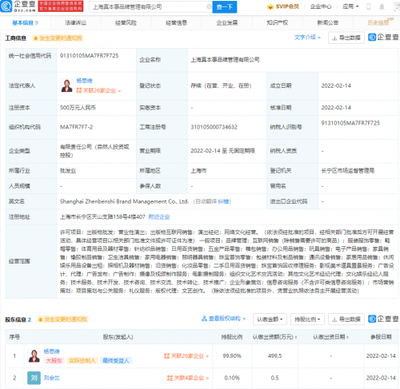Expand the 应用 dropdown menu

350,7
